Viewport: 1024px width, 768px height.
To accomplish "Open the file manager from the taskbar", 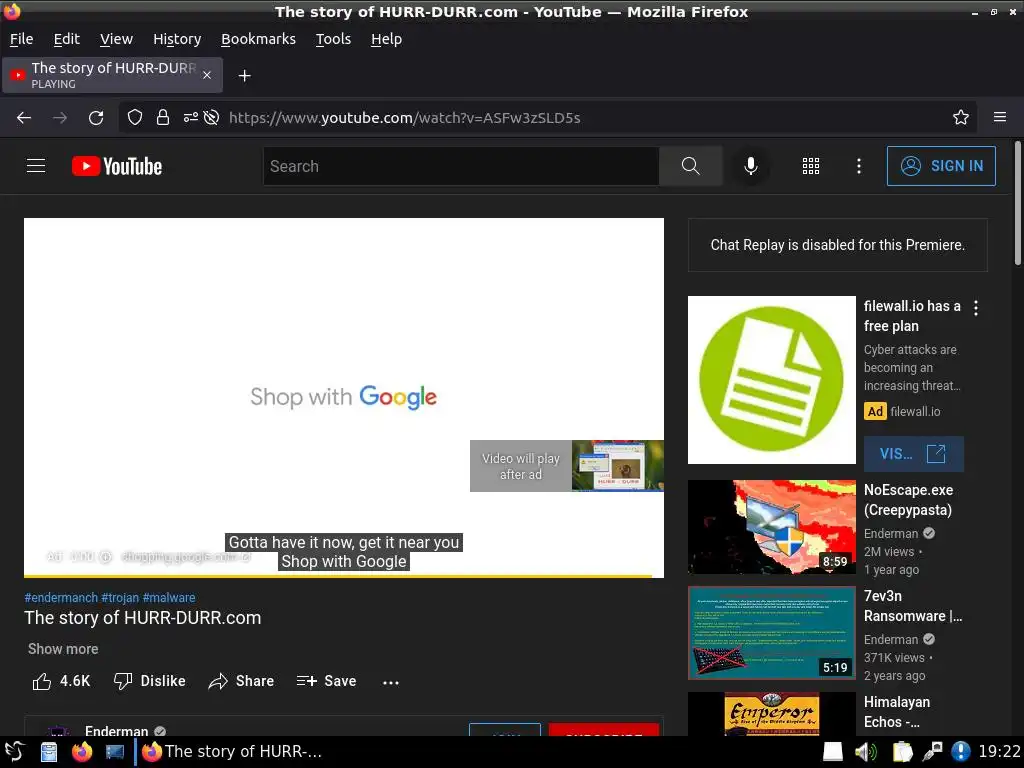I will pyautogui.click(x=49, y=752).
